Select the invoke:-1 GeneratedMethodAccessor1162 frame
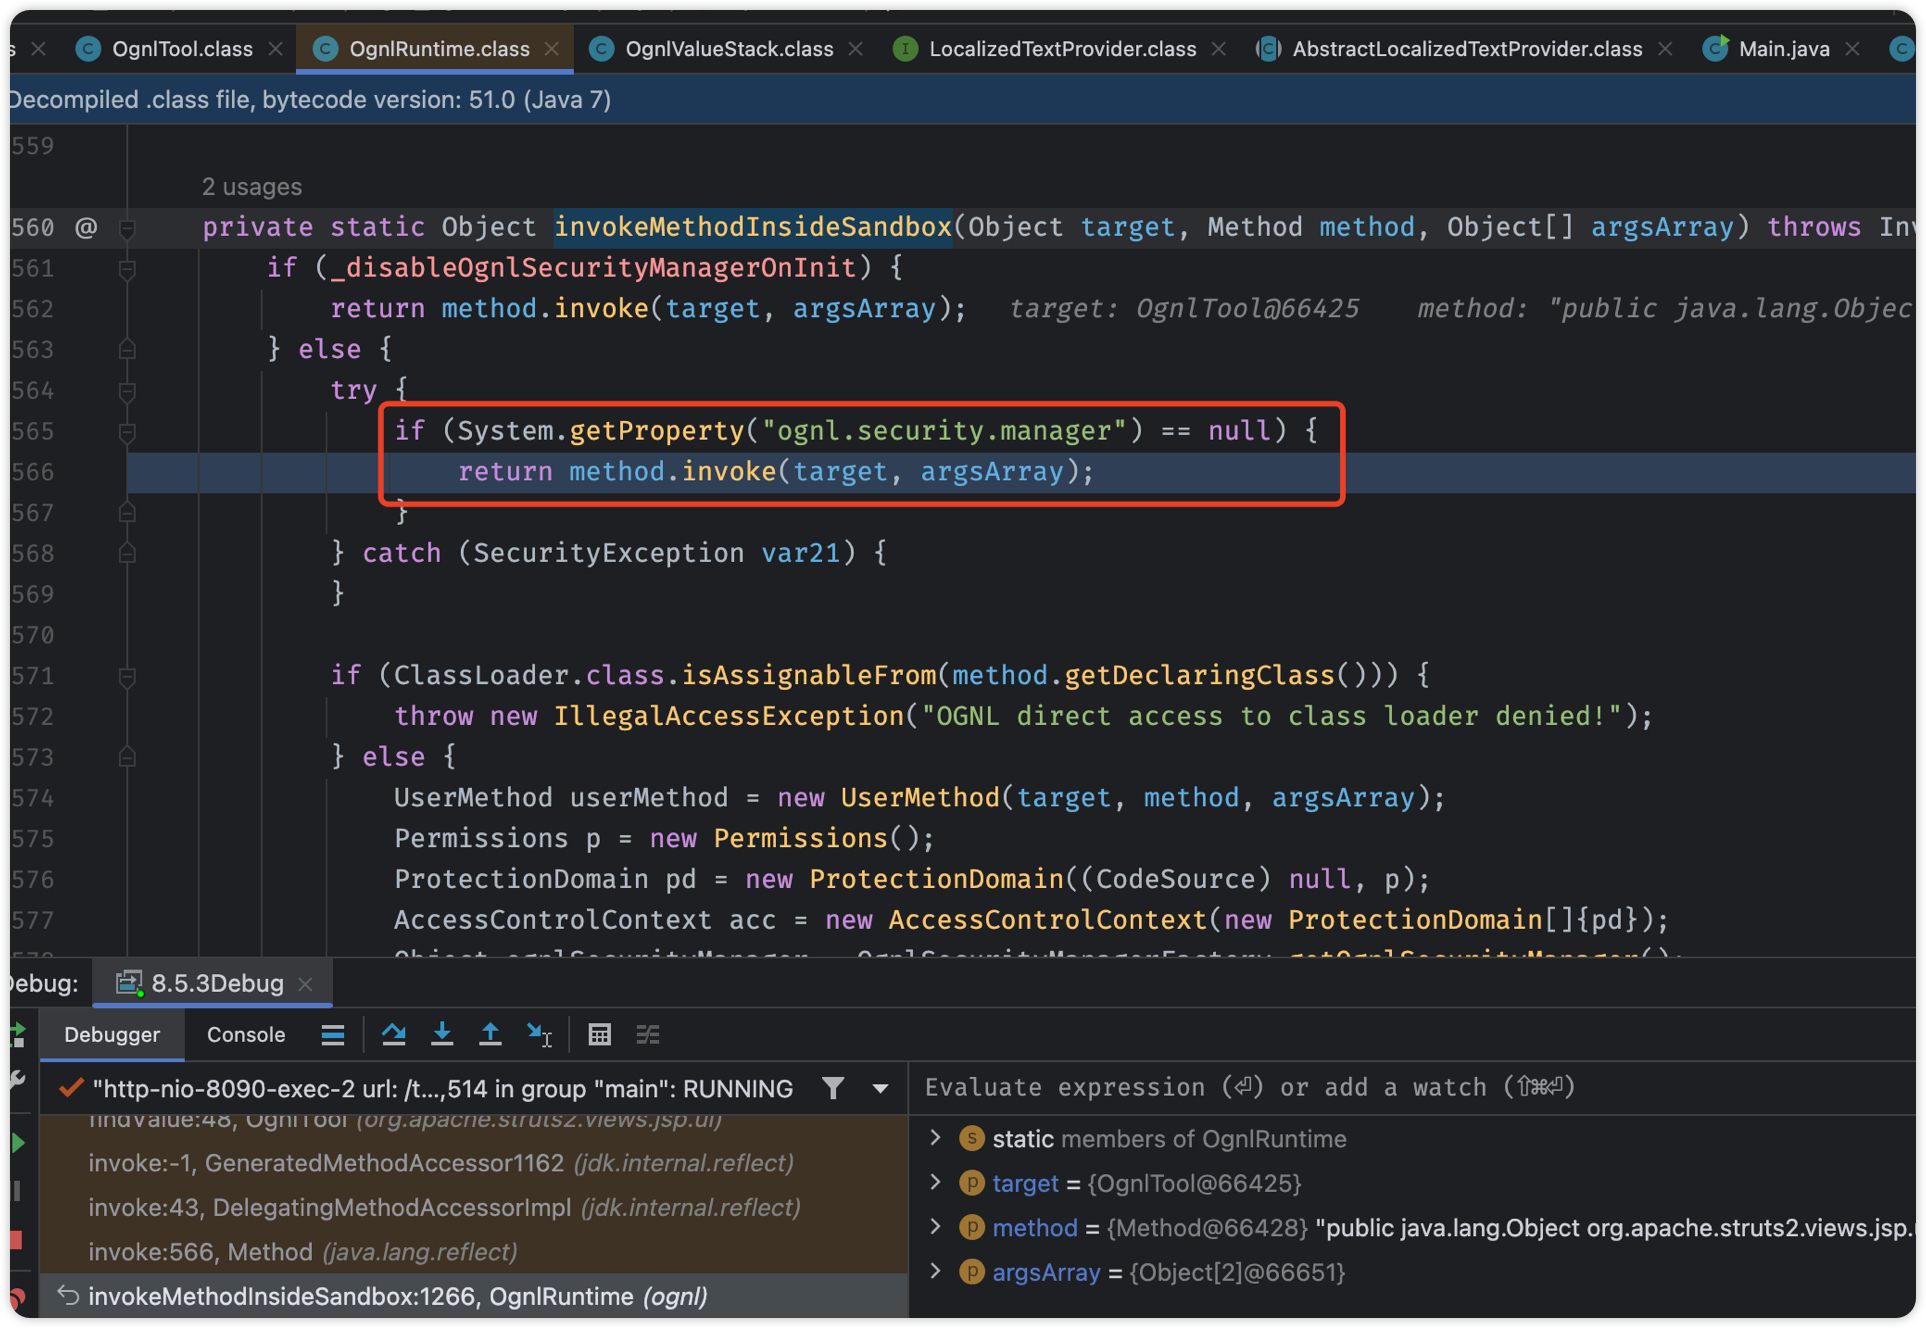 coord(473,1163)
